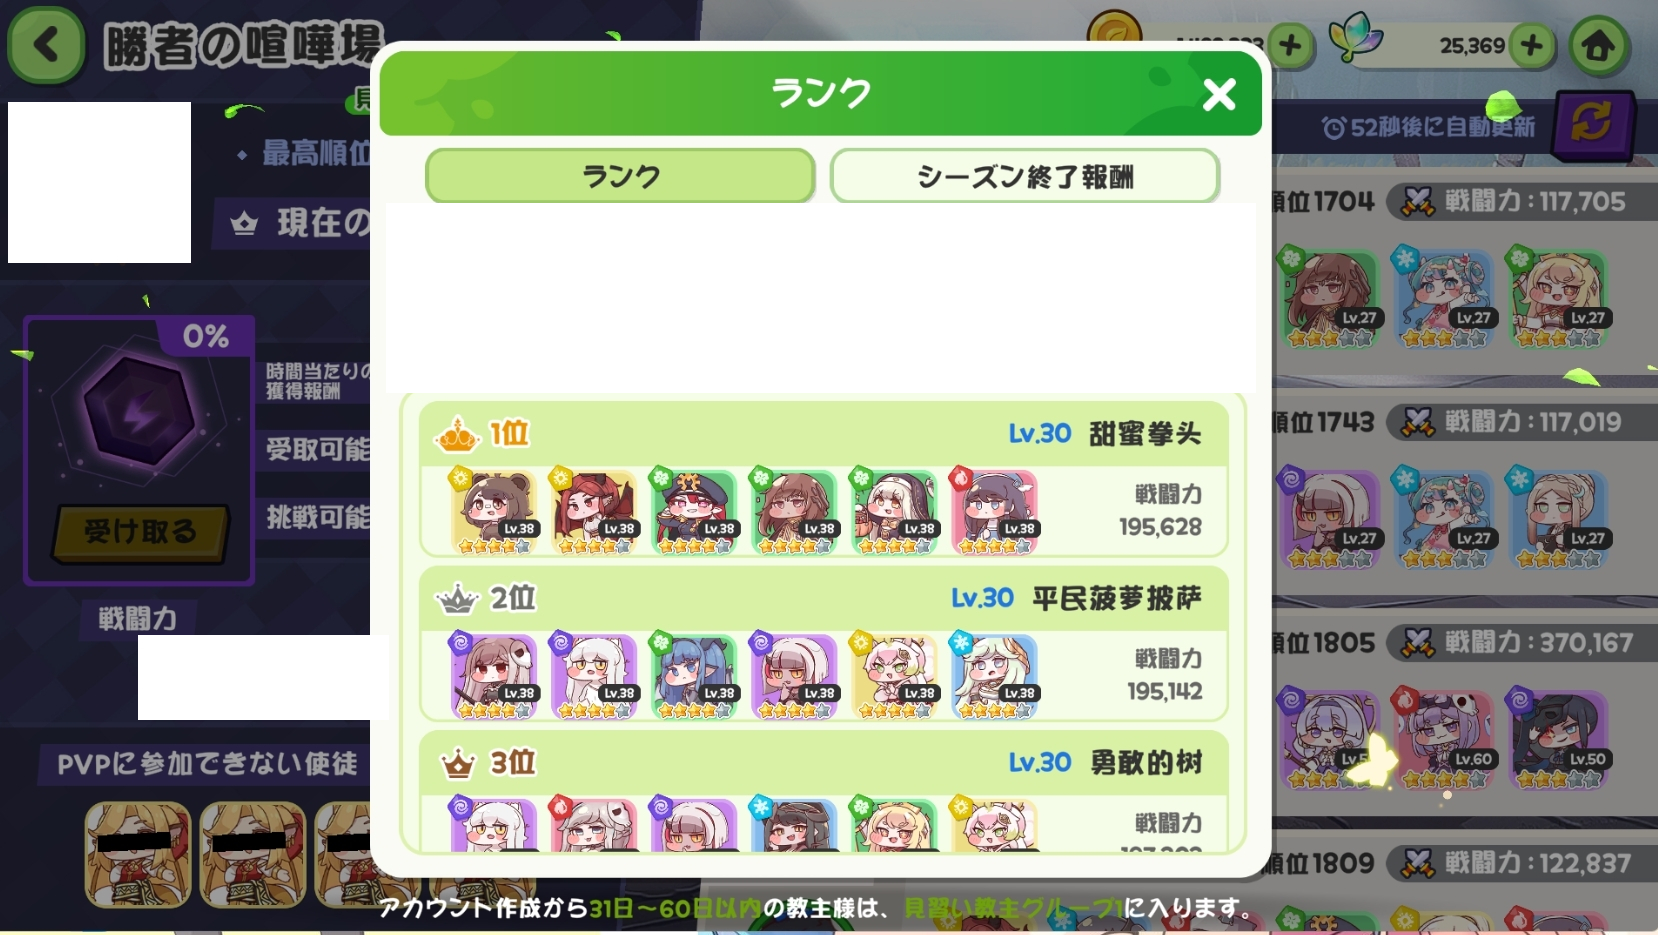Tap the purple lightning hexagon reward icon
Image resolution: width=1658 pixels, height=935 pixels.
[139, 412]
